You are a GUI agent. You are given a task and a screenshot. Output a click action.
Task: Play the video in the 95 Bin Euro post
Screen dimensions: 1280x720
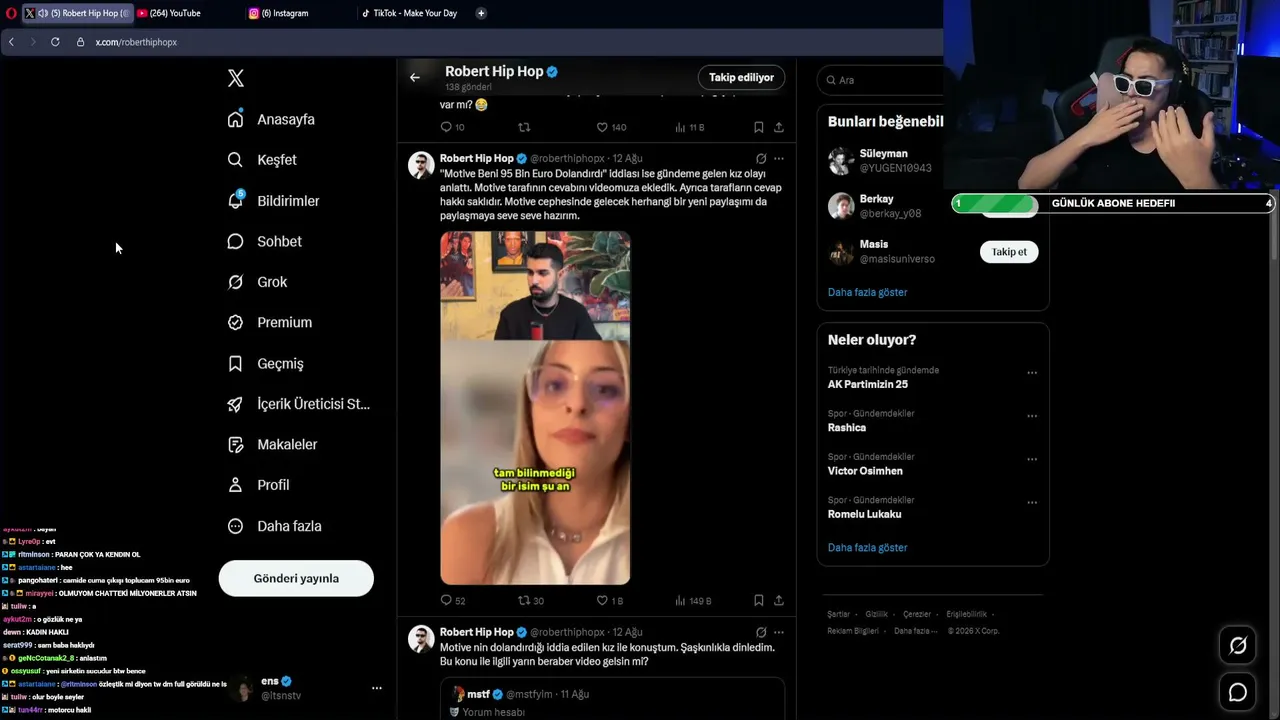point(535,408)
